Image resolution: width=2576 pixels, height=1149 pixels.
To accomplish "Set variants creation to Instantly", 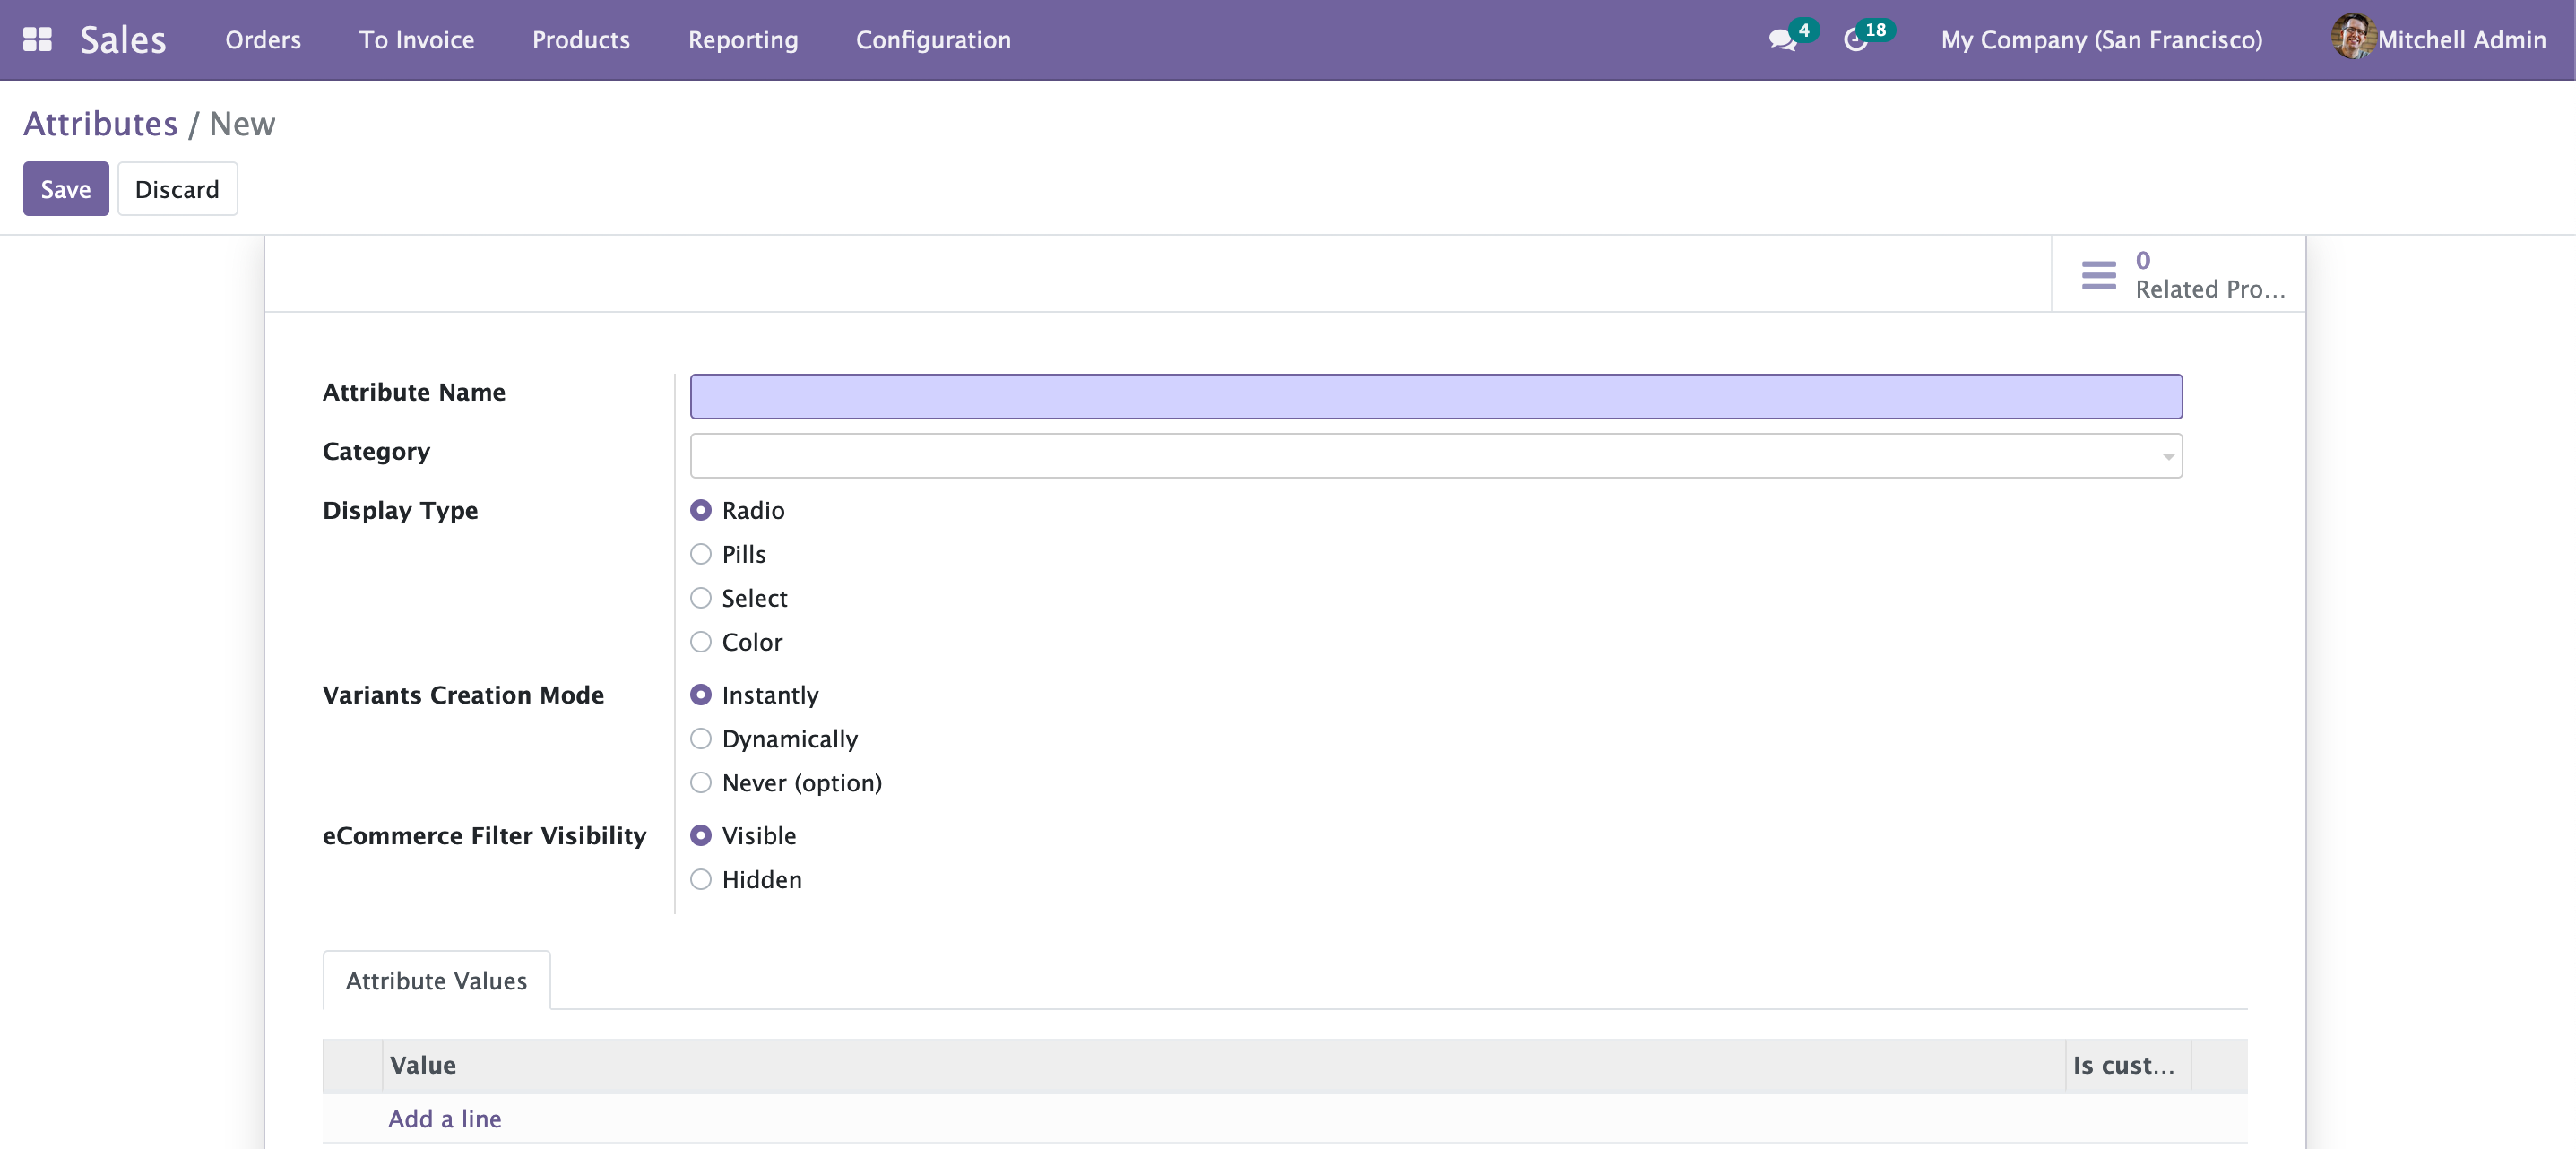I will [701, 695].
